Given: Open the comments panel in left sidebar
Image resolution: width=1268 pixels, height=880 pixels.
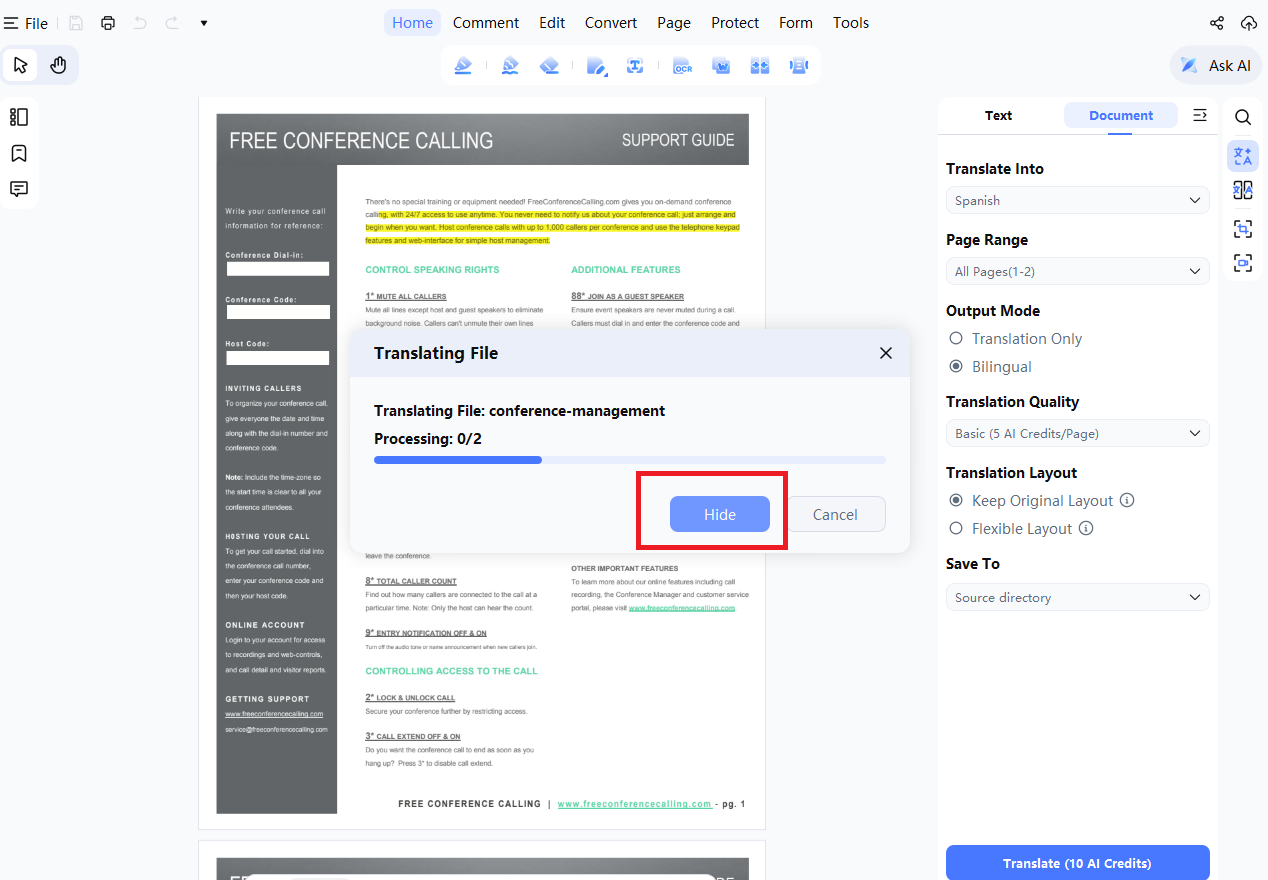Looking at the screenshot, I should (19, 189).
